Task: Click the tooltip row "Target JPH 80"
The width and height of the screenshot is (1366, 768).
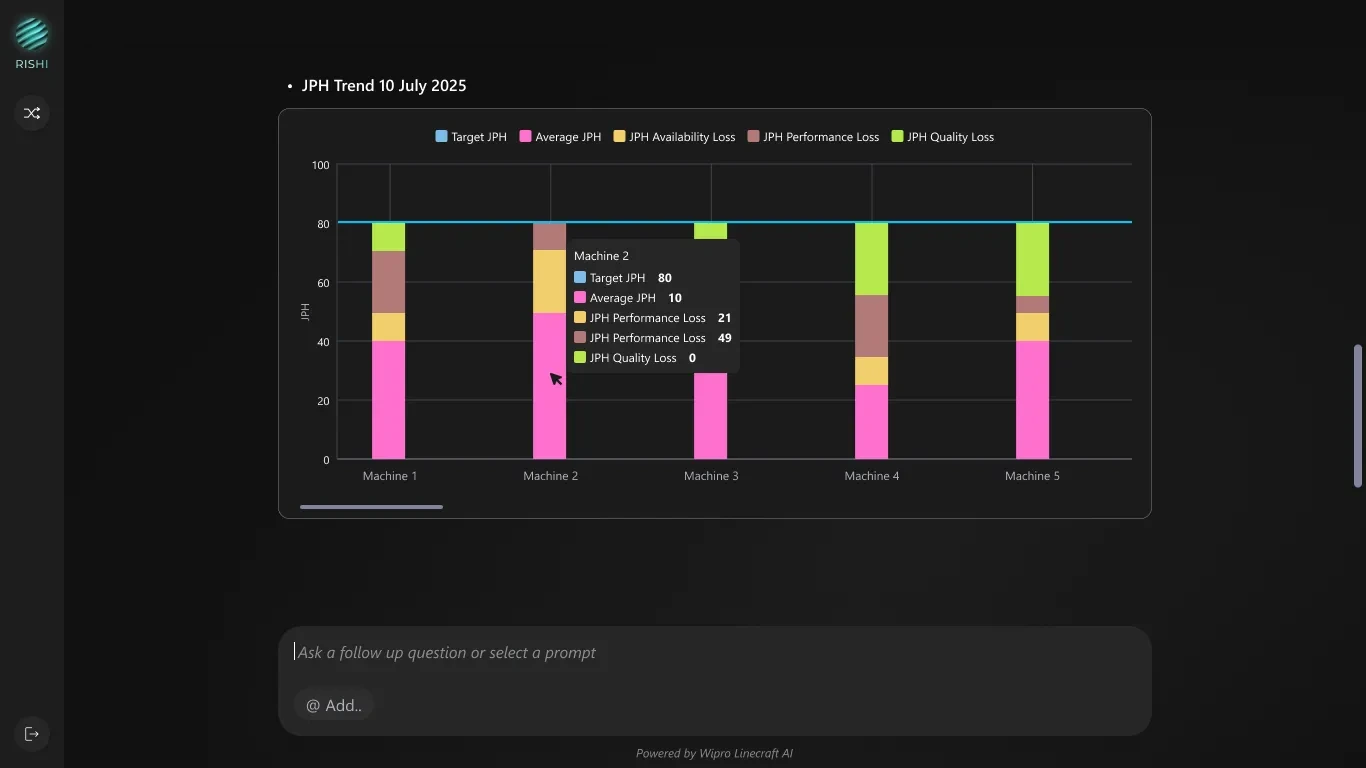Action: [x=623, y=278]
